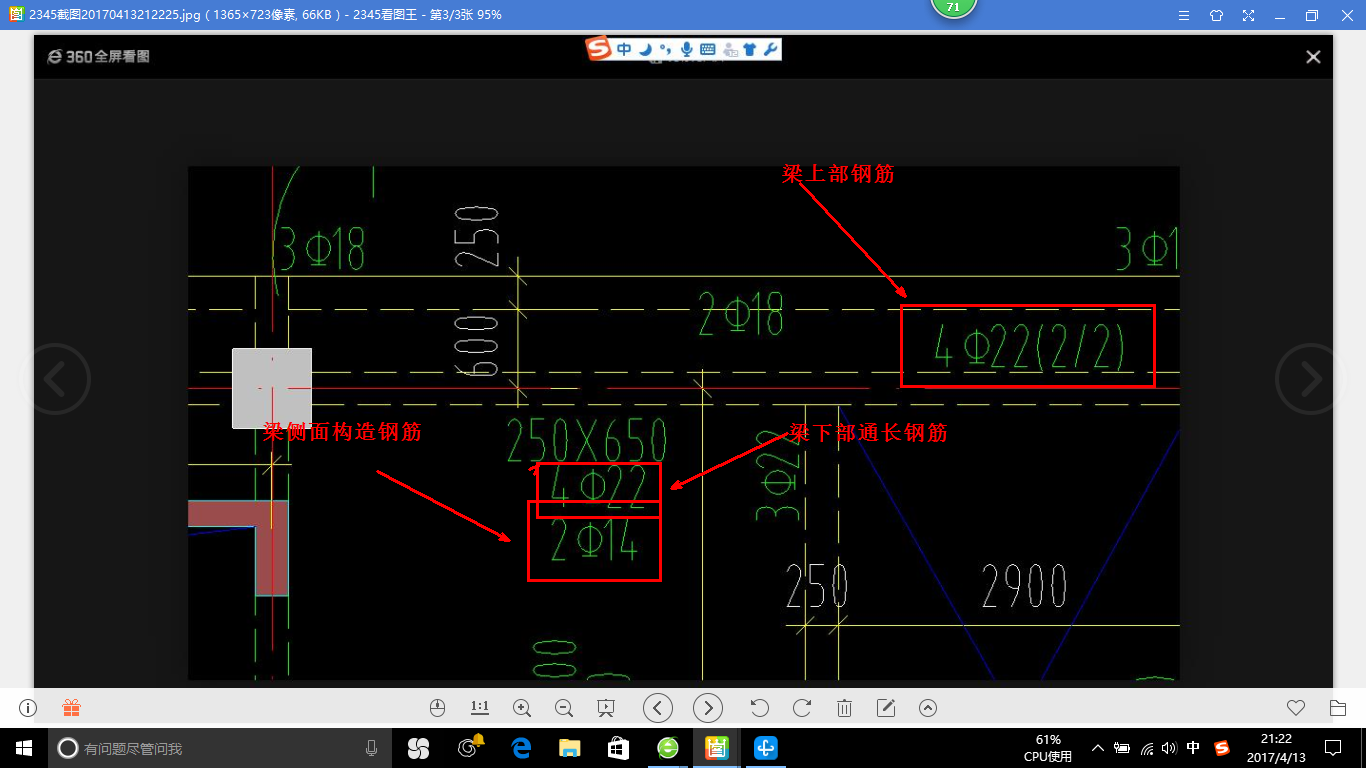Click the file name in title bar
Viewport: 1366px width, 768px height.
pyautogui.click(x=116, y=15)
